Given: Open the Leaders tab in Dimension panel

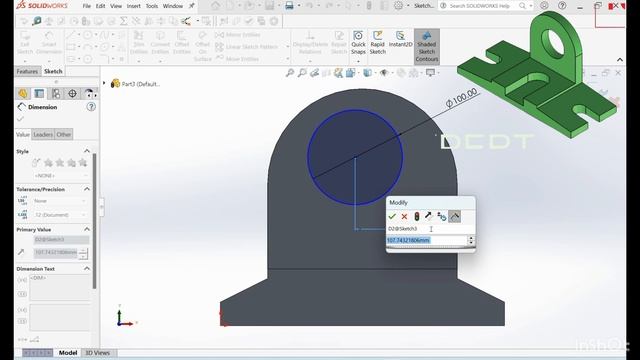Looking at the screenshot, I should tap(43, 134).
